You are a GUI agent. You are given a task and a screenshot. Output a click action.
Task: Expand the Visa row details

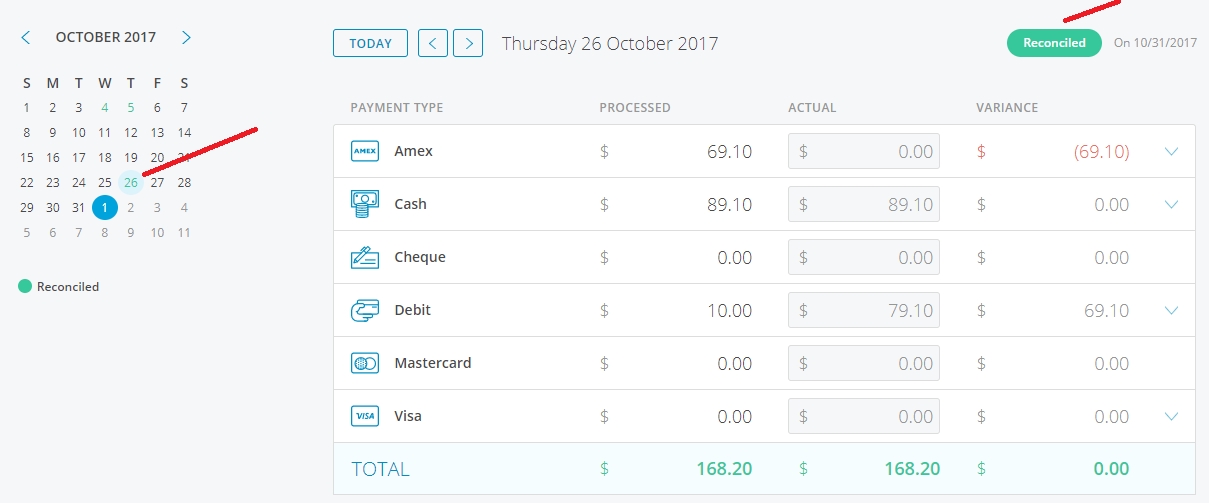click(x=1172, y=416)
